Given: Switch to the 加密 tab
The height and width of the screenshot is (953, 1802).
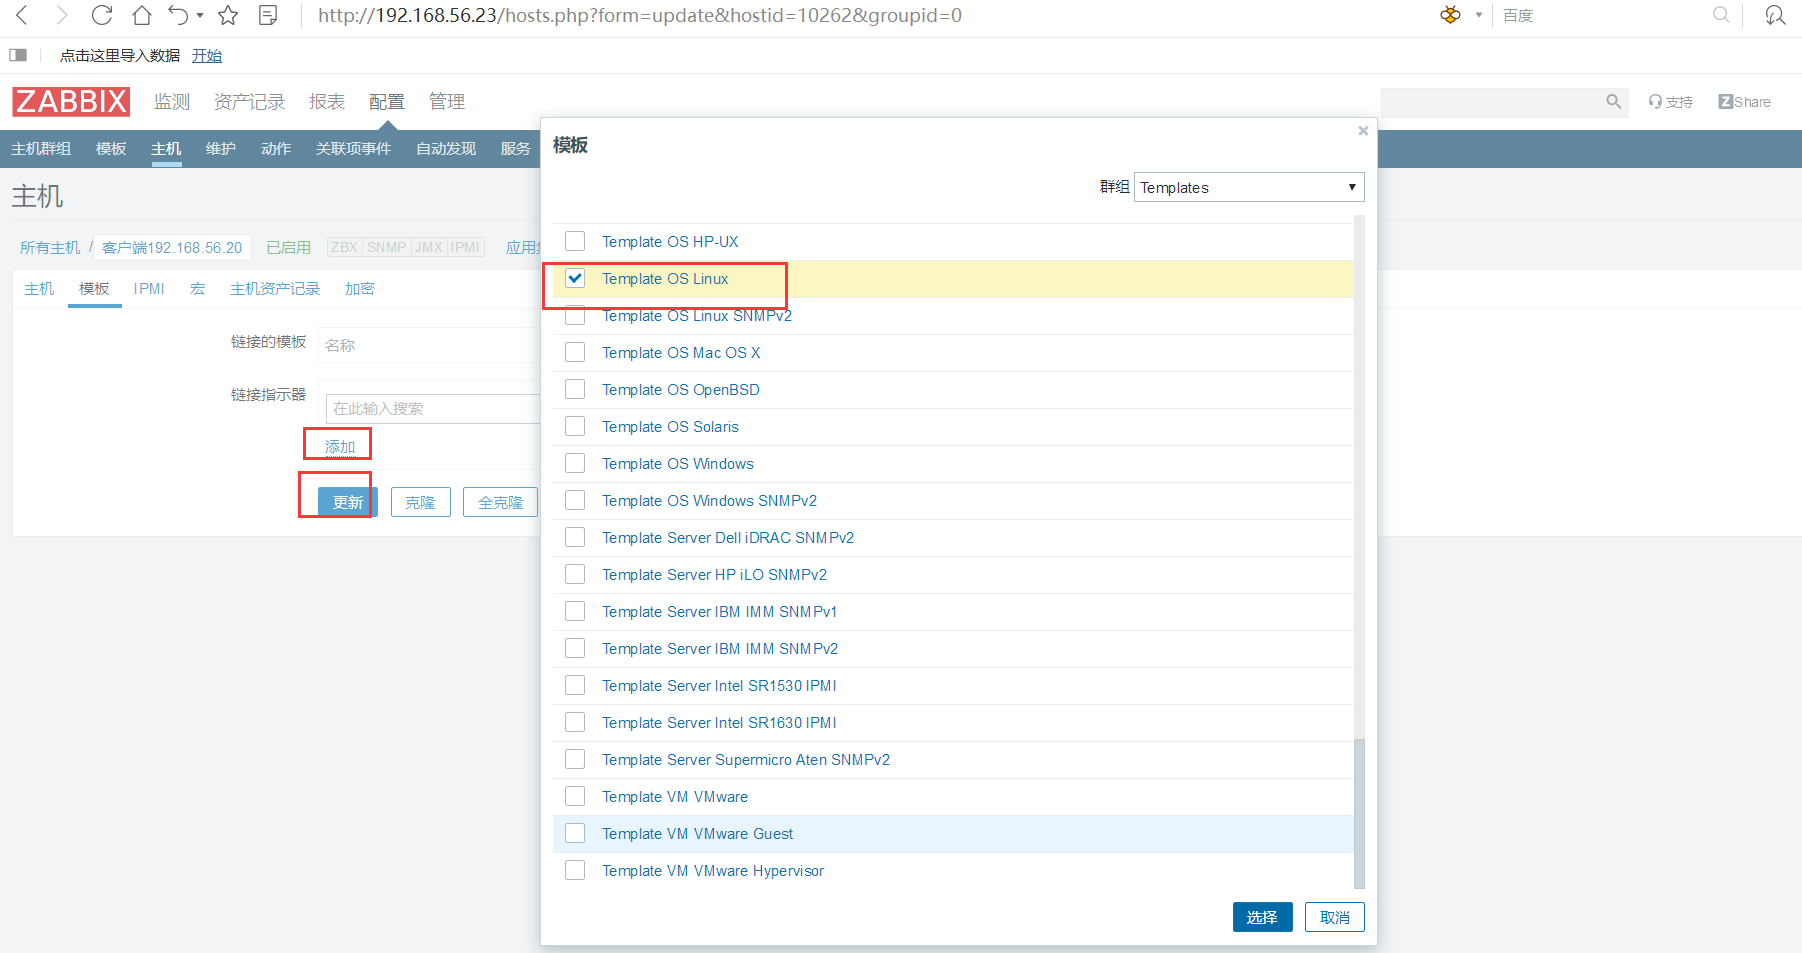Looking at the screenshot, I should point(360,289).
